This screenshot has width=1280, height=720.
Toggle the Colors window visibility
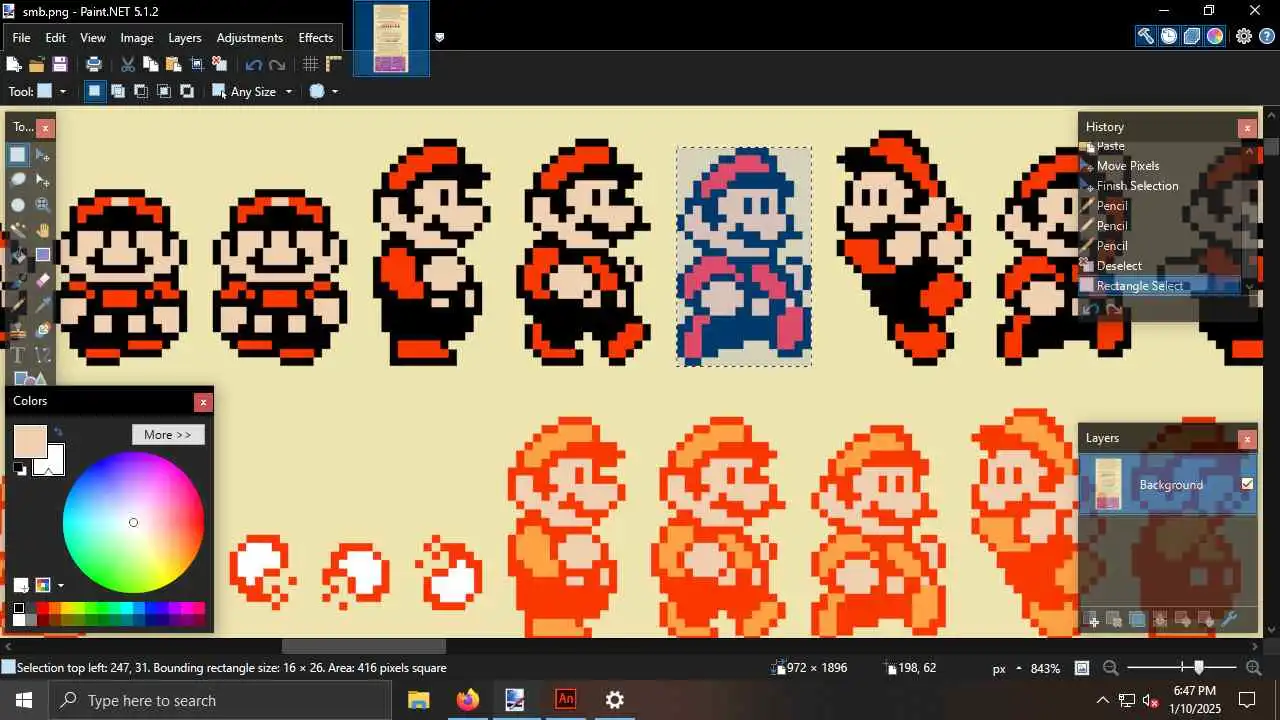tap(1215, 36)
